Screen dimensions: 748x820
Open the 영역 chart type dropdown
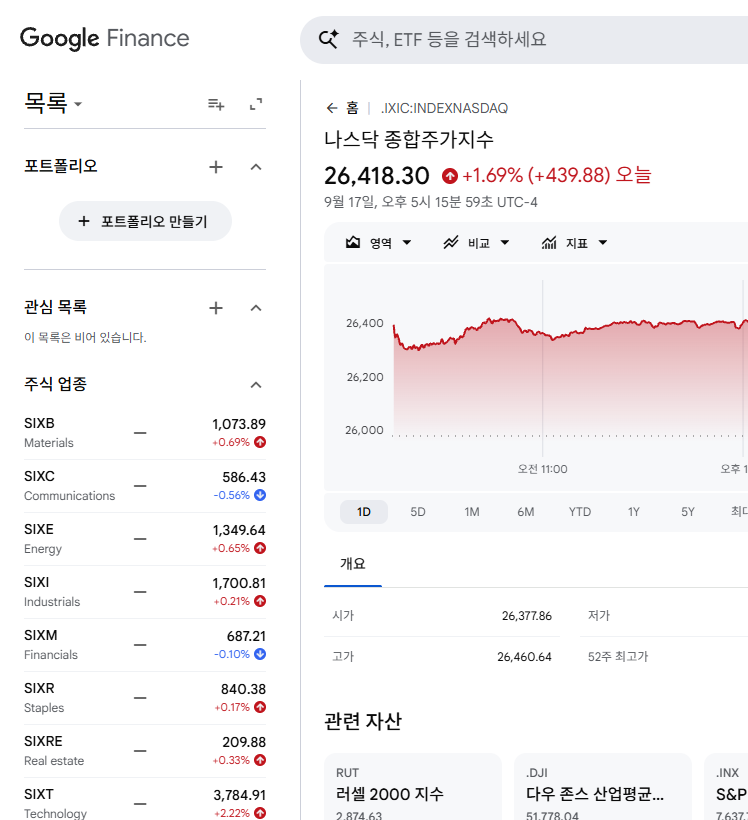(379, 243)
